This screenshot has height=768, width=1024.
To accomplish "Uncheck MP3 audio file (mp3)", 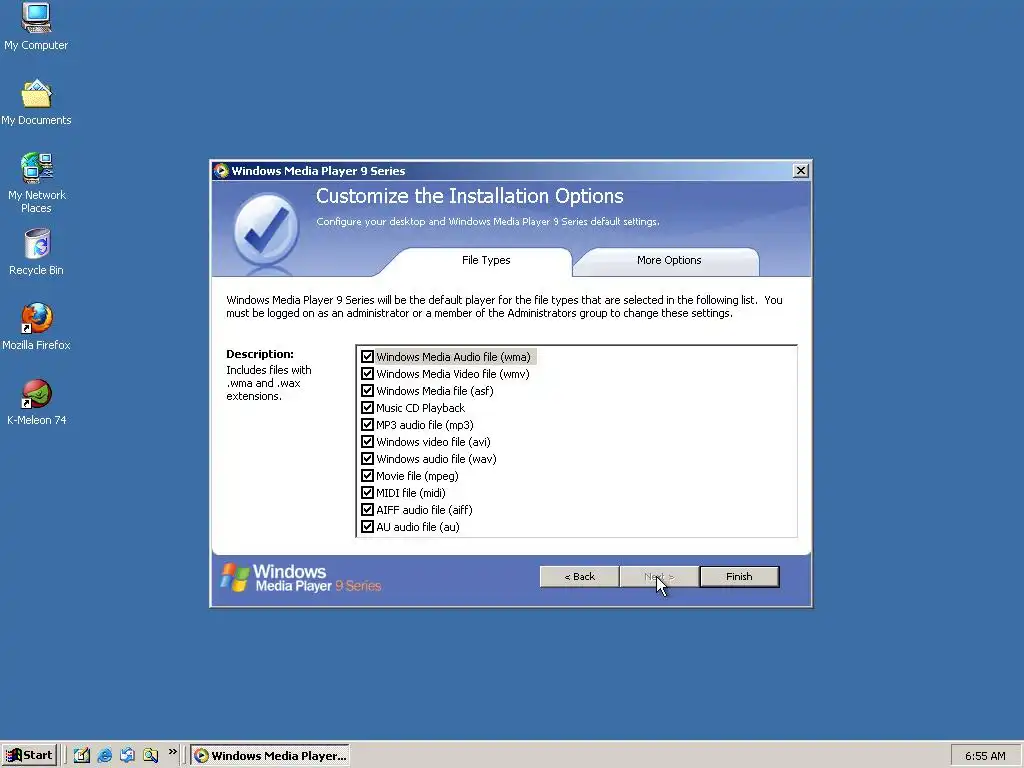I will coord(368,424).
